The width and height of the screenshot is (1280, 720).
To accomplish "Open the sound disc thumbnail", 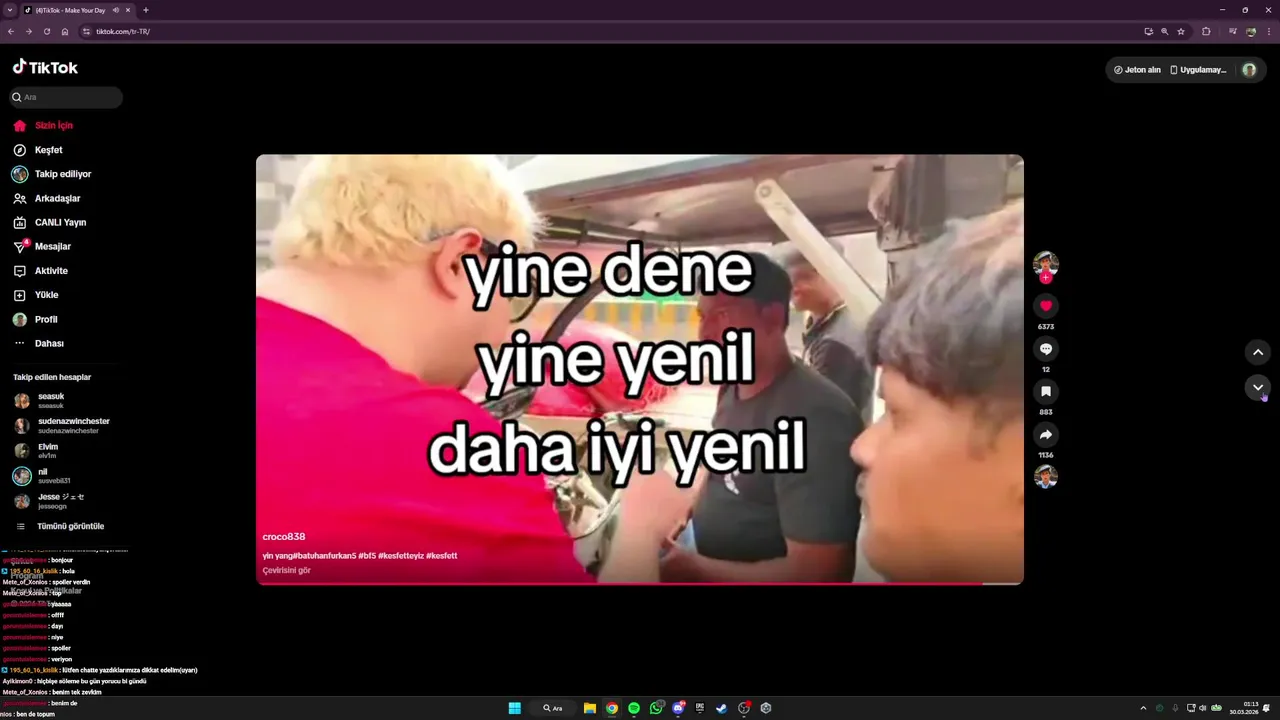I will pyautogui.click(x=1046, y=477).
